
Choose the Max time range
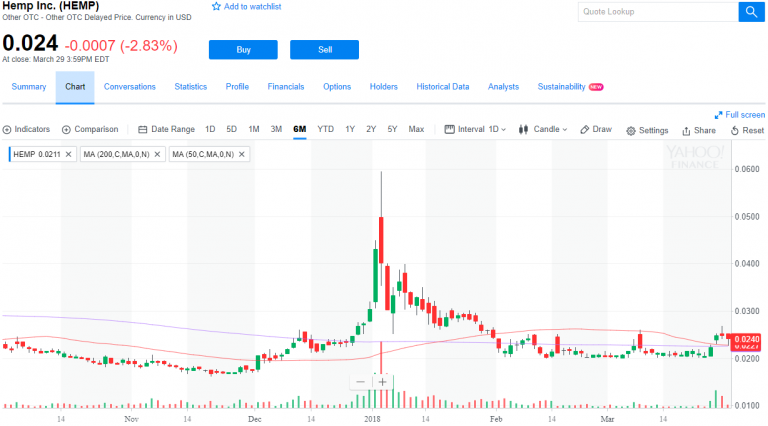click(416, 129)
